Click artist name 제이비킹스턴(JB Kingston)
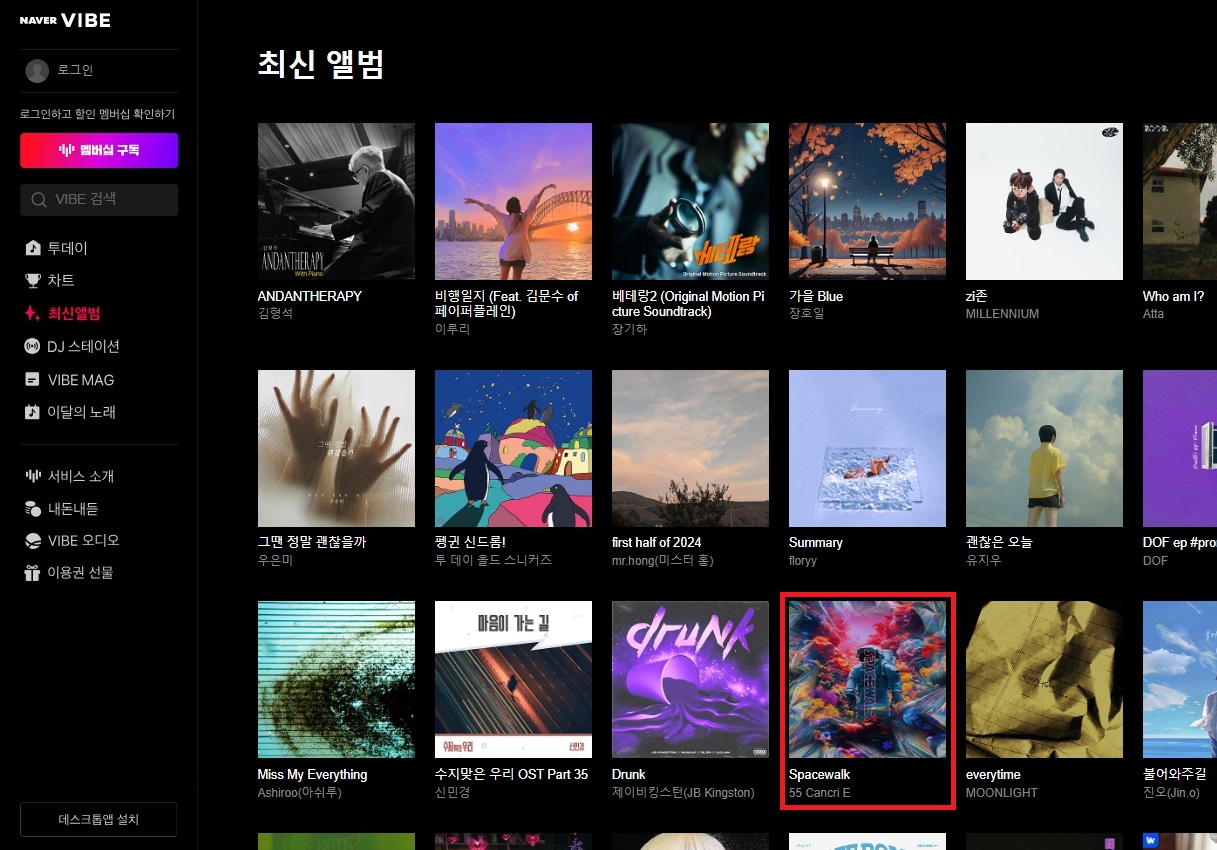This screenshot has height=850, width=1217. point(683,792)
